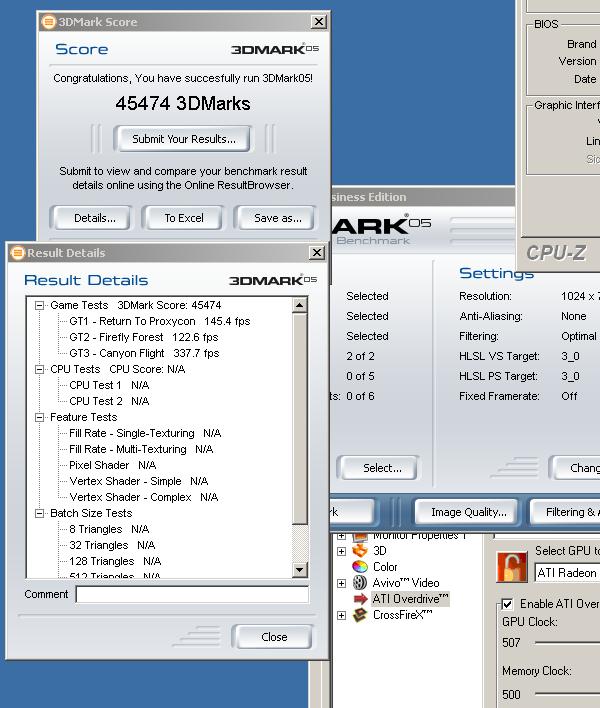Image resolution: width=600 pixels, height=708 pixels.
Task: Click the CrossFireX icon in Catalyst tree
Action: click(x=360, y=615)
